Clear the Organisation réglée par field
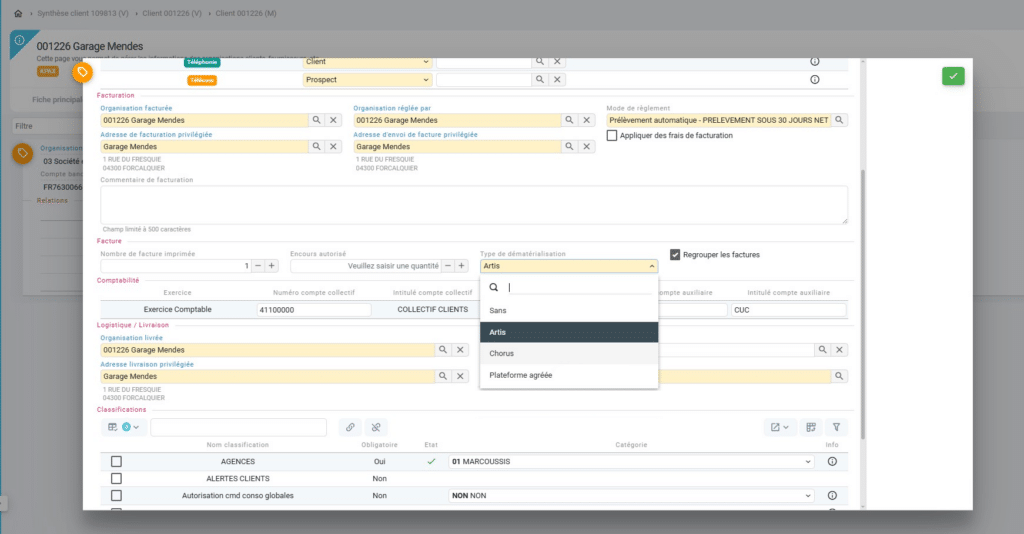This screenshot has width=1024, height=534. coord(587,120)
